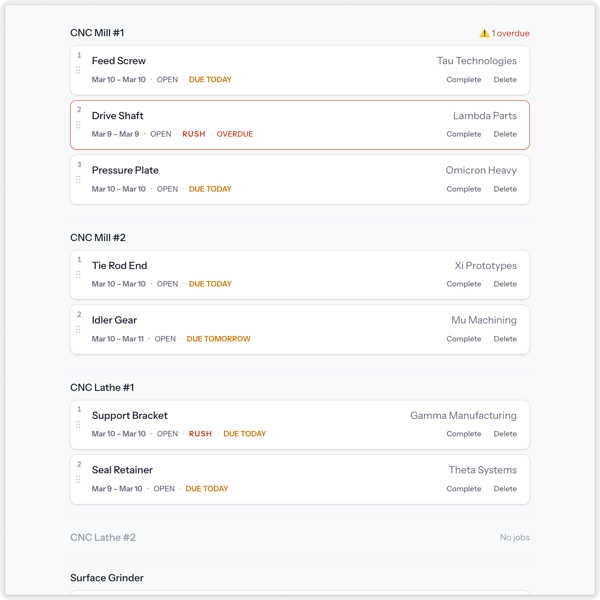Click the drag handle on Seal Retainer job
This screenshot has width=600, height=600.
point(78,480)
